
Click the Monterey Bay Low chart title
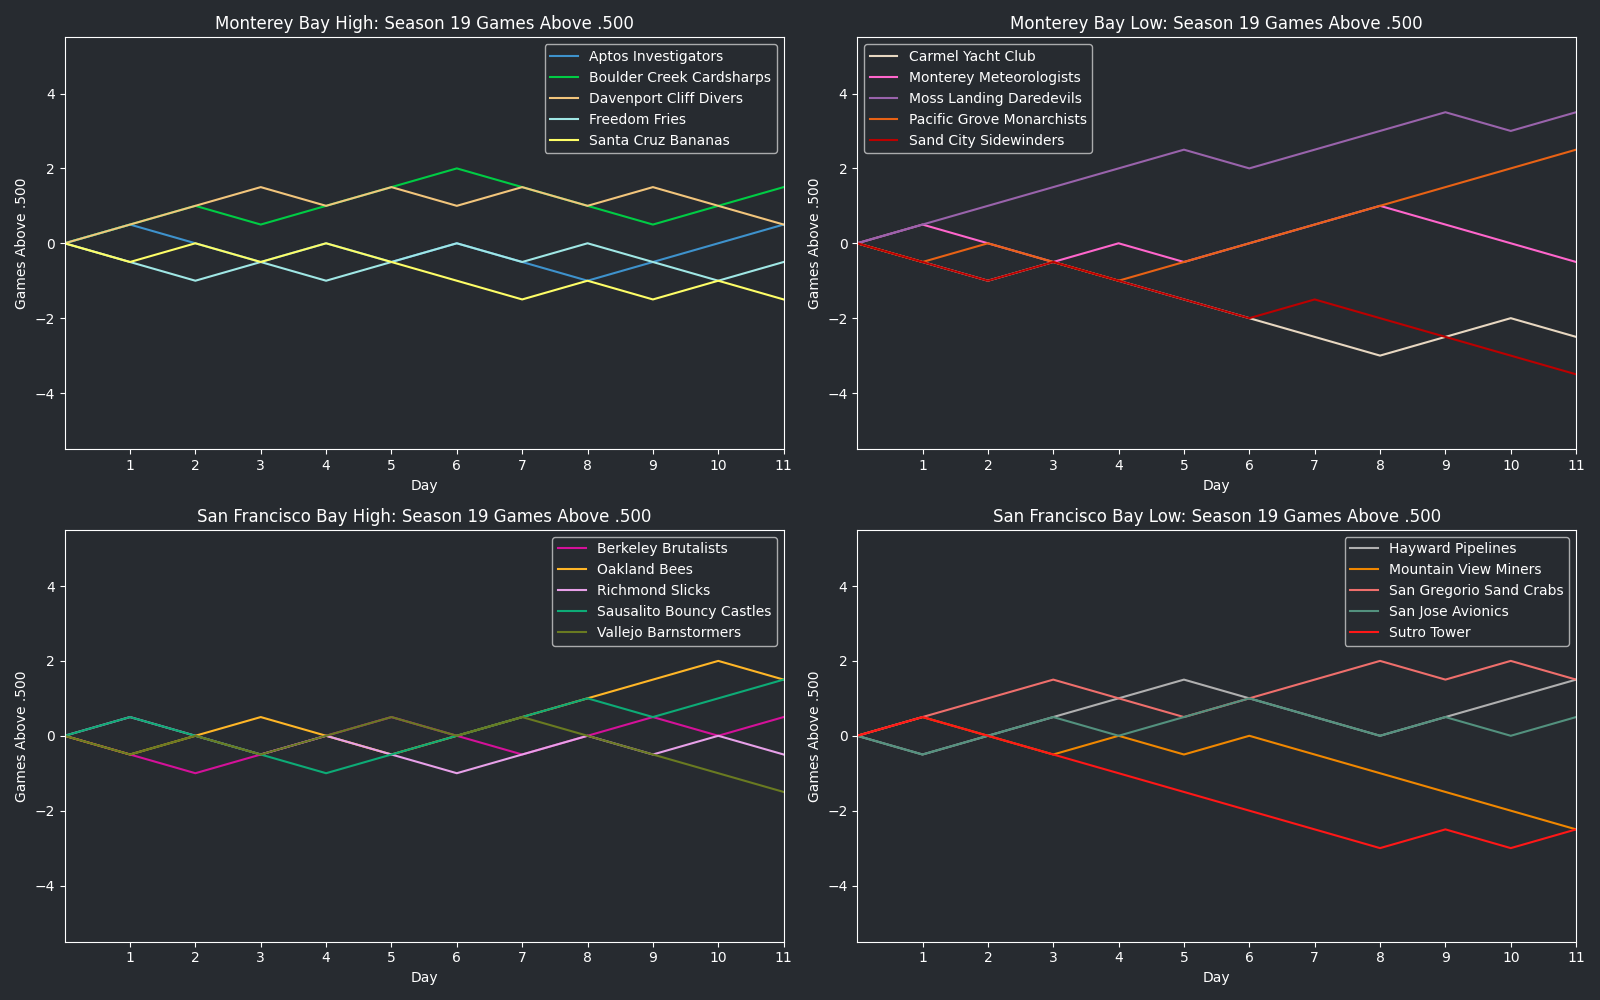pos(1216,23)
